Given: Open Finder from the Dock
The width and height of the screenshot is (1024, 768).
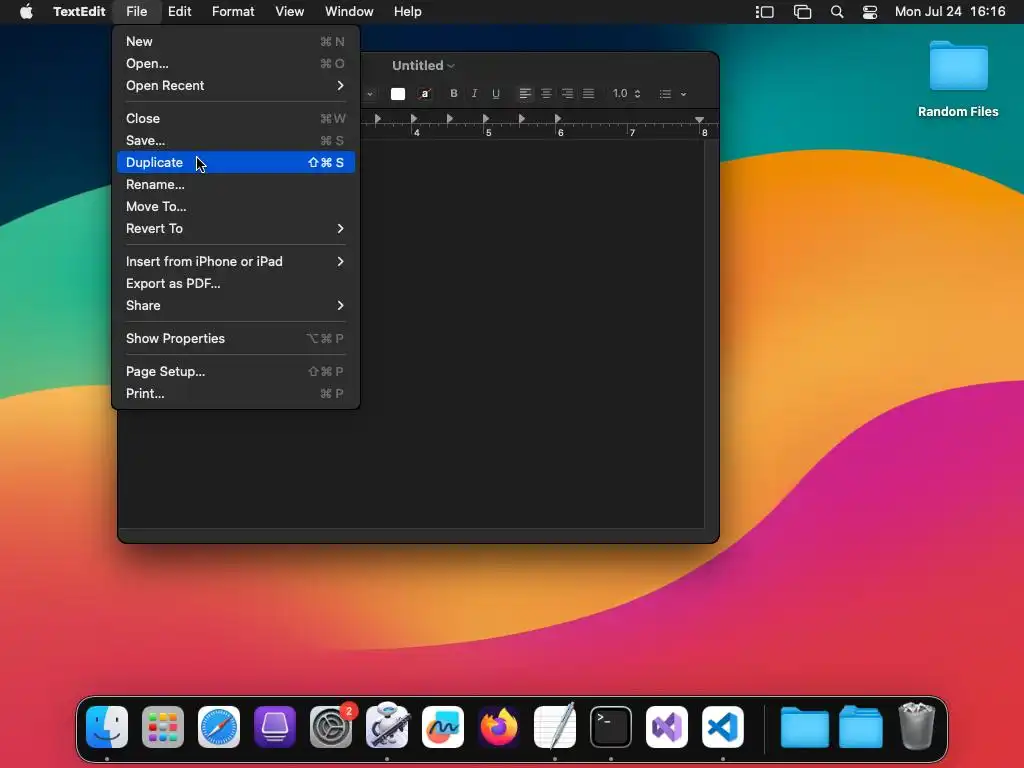Looking at the screenshot, I should tap(106, 727).
